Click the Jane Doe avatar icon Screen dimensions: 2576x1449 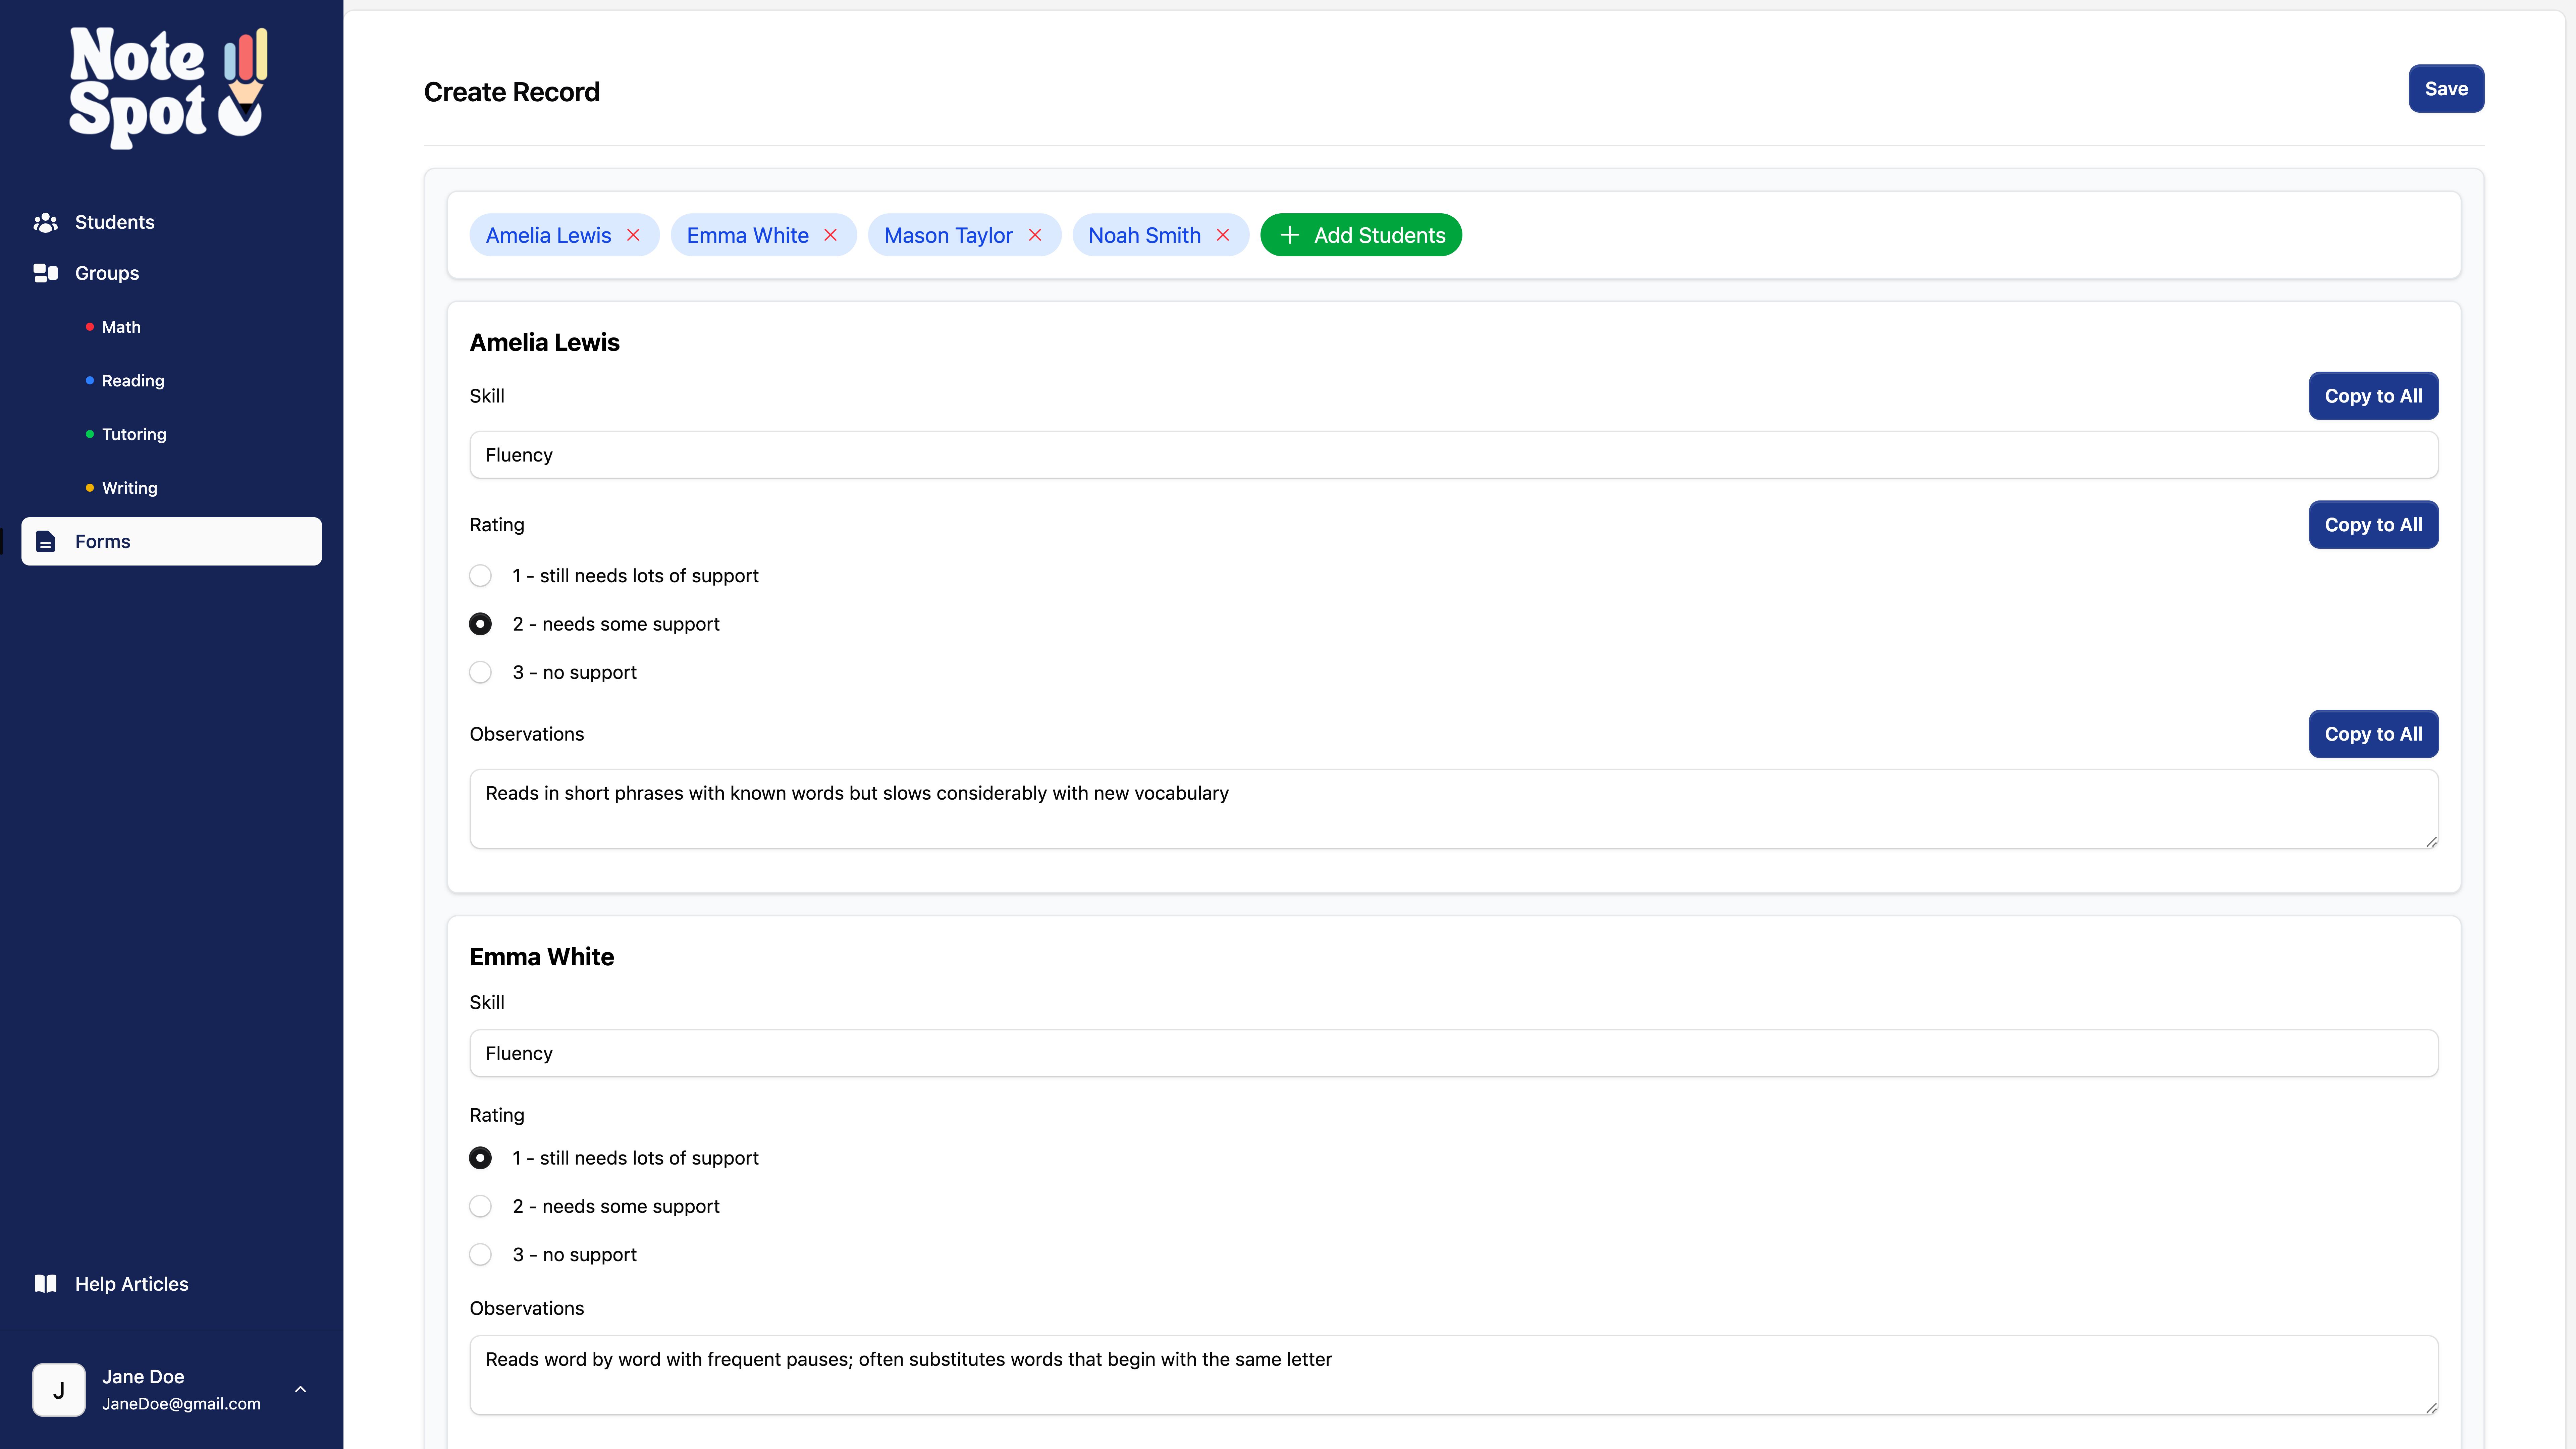pos(59,1390)
